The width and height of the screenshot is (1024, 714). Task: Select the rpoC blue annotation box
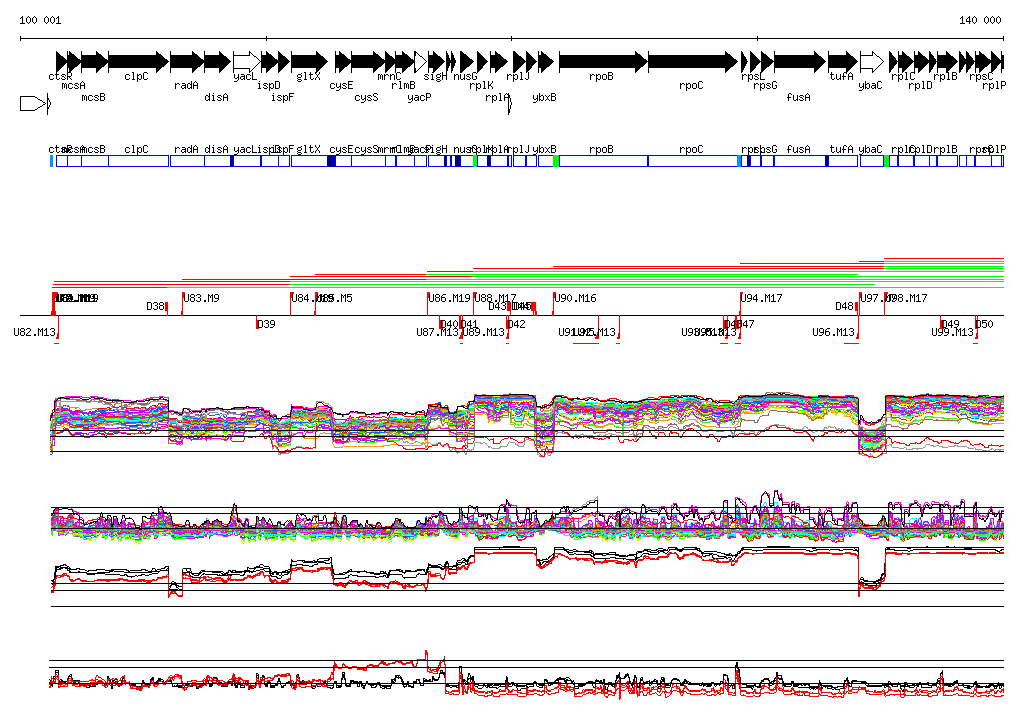pyautogui.click(x=693, y=161)
